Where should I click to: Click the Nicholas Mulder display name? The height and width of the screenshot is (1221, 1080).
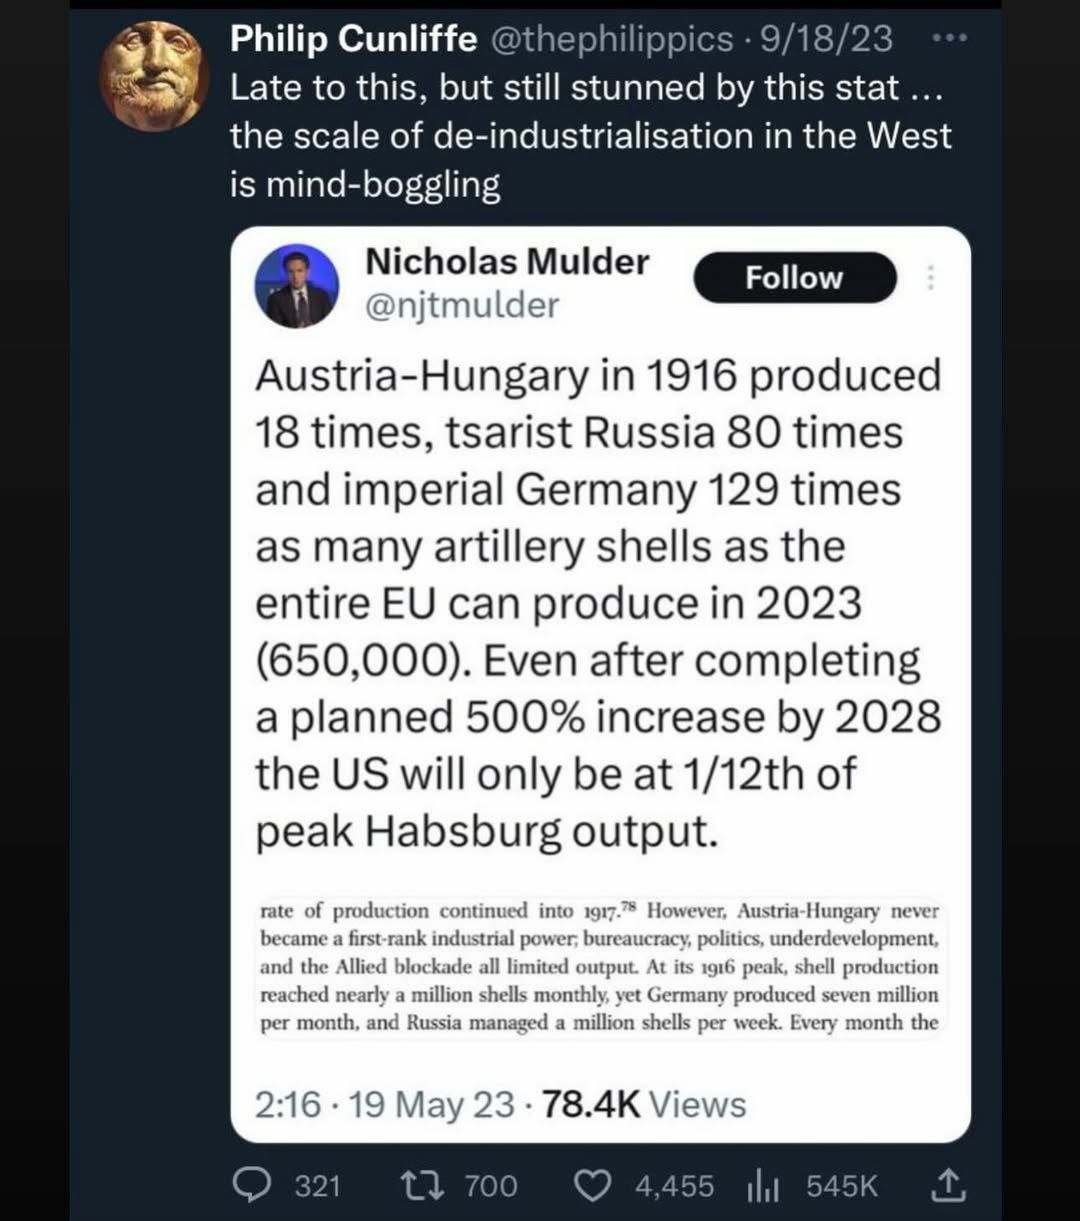507,261
